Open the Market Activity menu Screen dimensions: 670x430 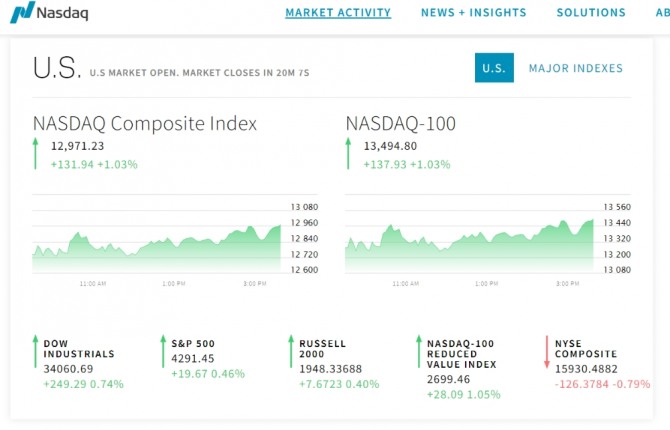pos(338,13)
